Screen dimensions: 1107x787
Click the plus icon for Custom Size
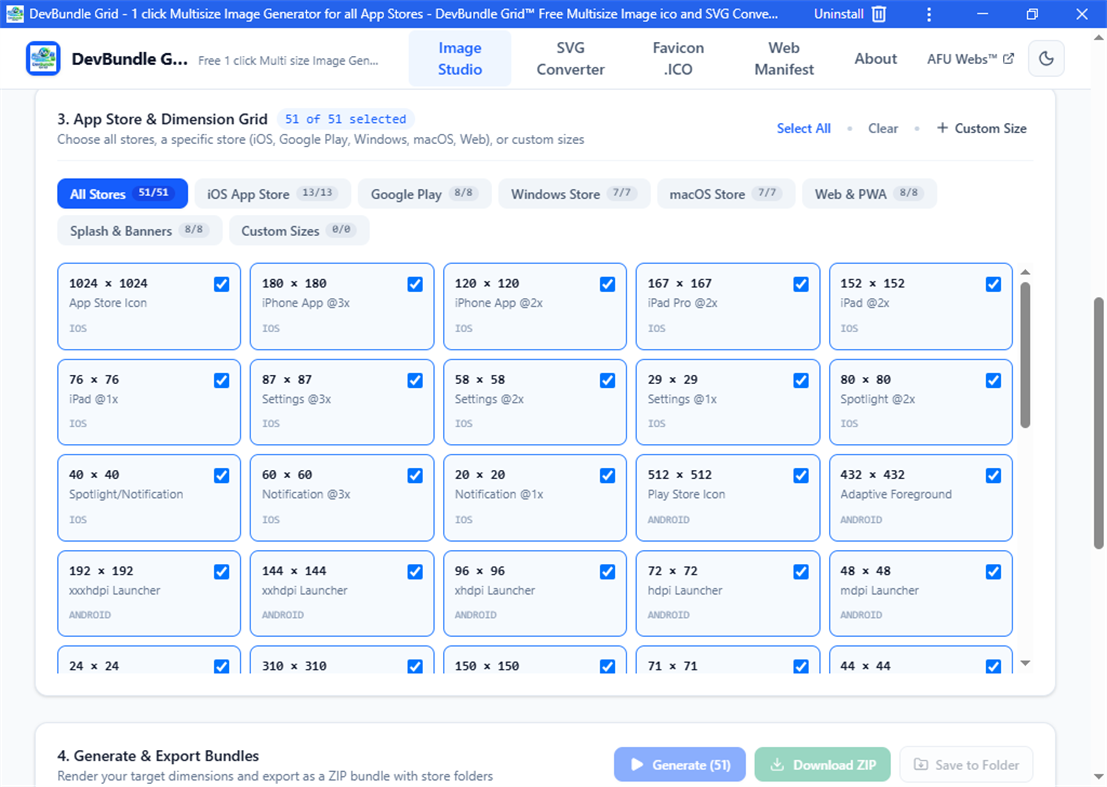click(x=942, y=128)
